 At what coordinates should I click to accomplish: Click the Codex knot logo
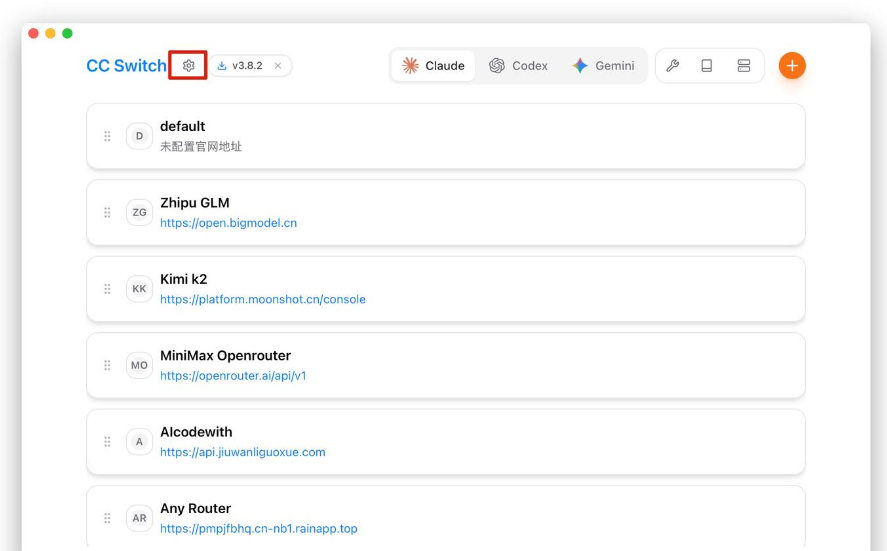click(x=497, y=66)
